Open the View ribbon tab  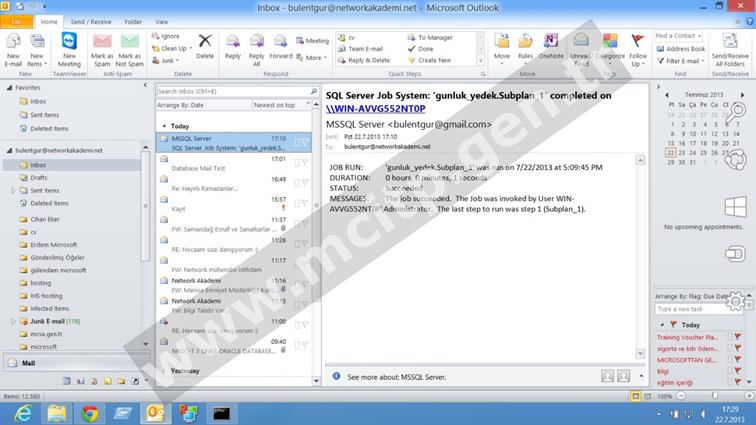click(x=162, y=22)
